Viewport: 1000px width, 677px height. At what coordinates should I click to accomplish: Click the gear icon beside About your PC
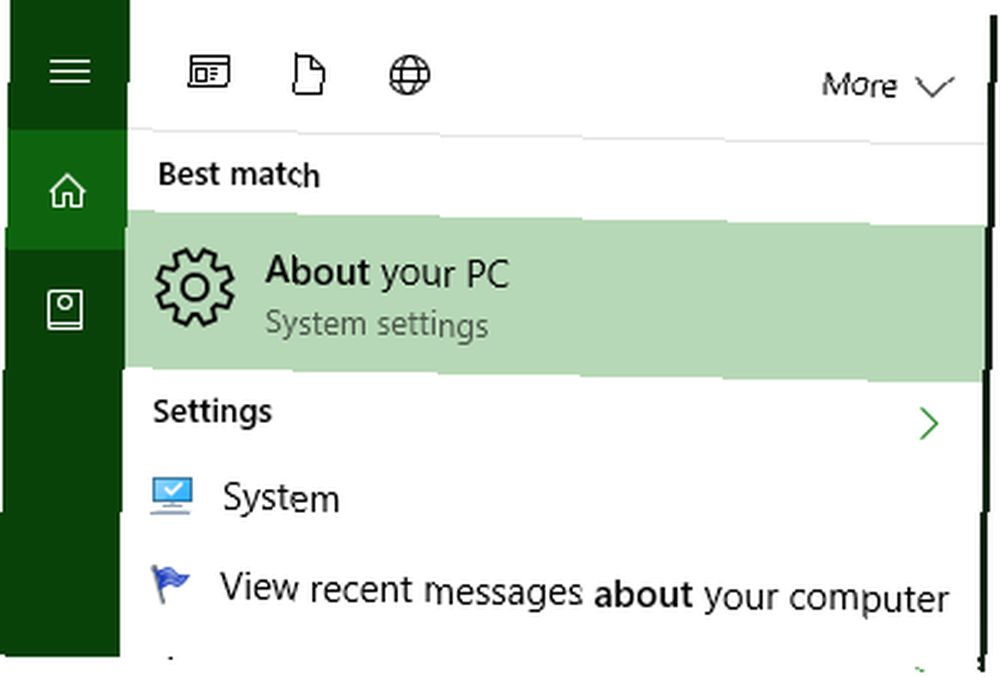pyautogui.click(x=195, y=288)
